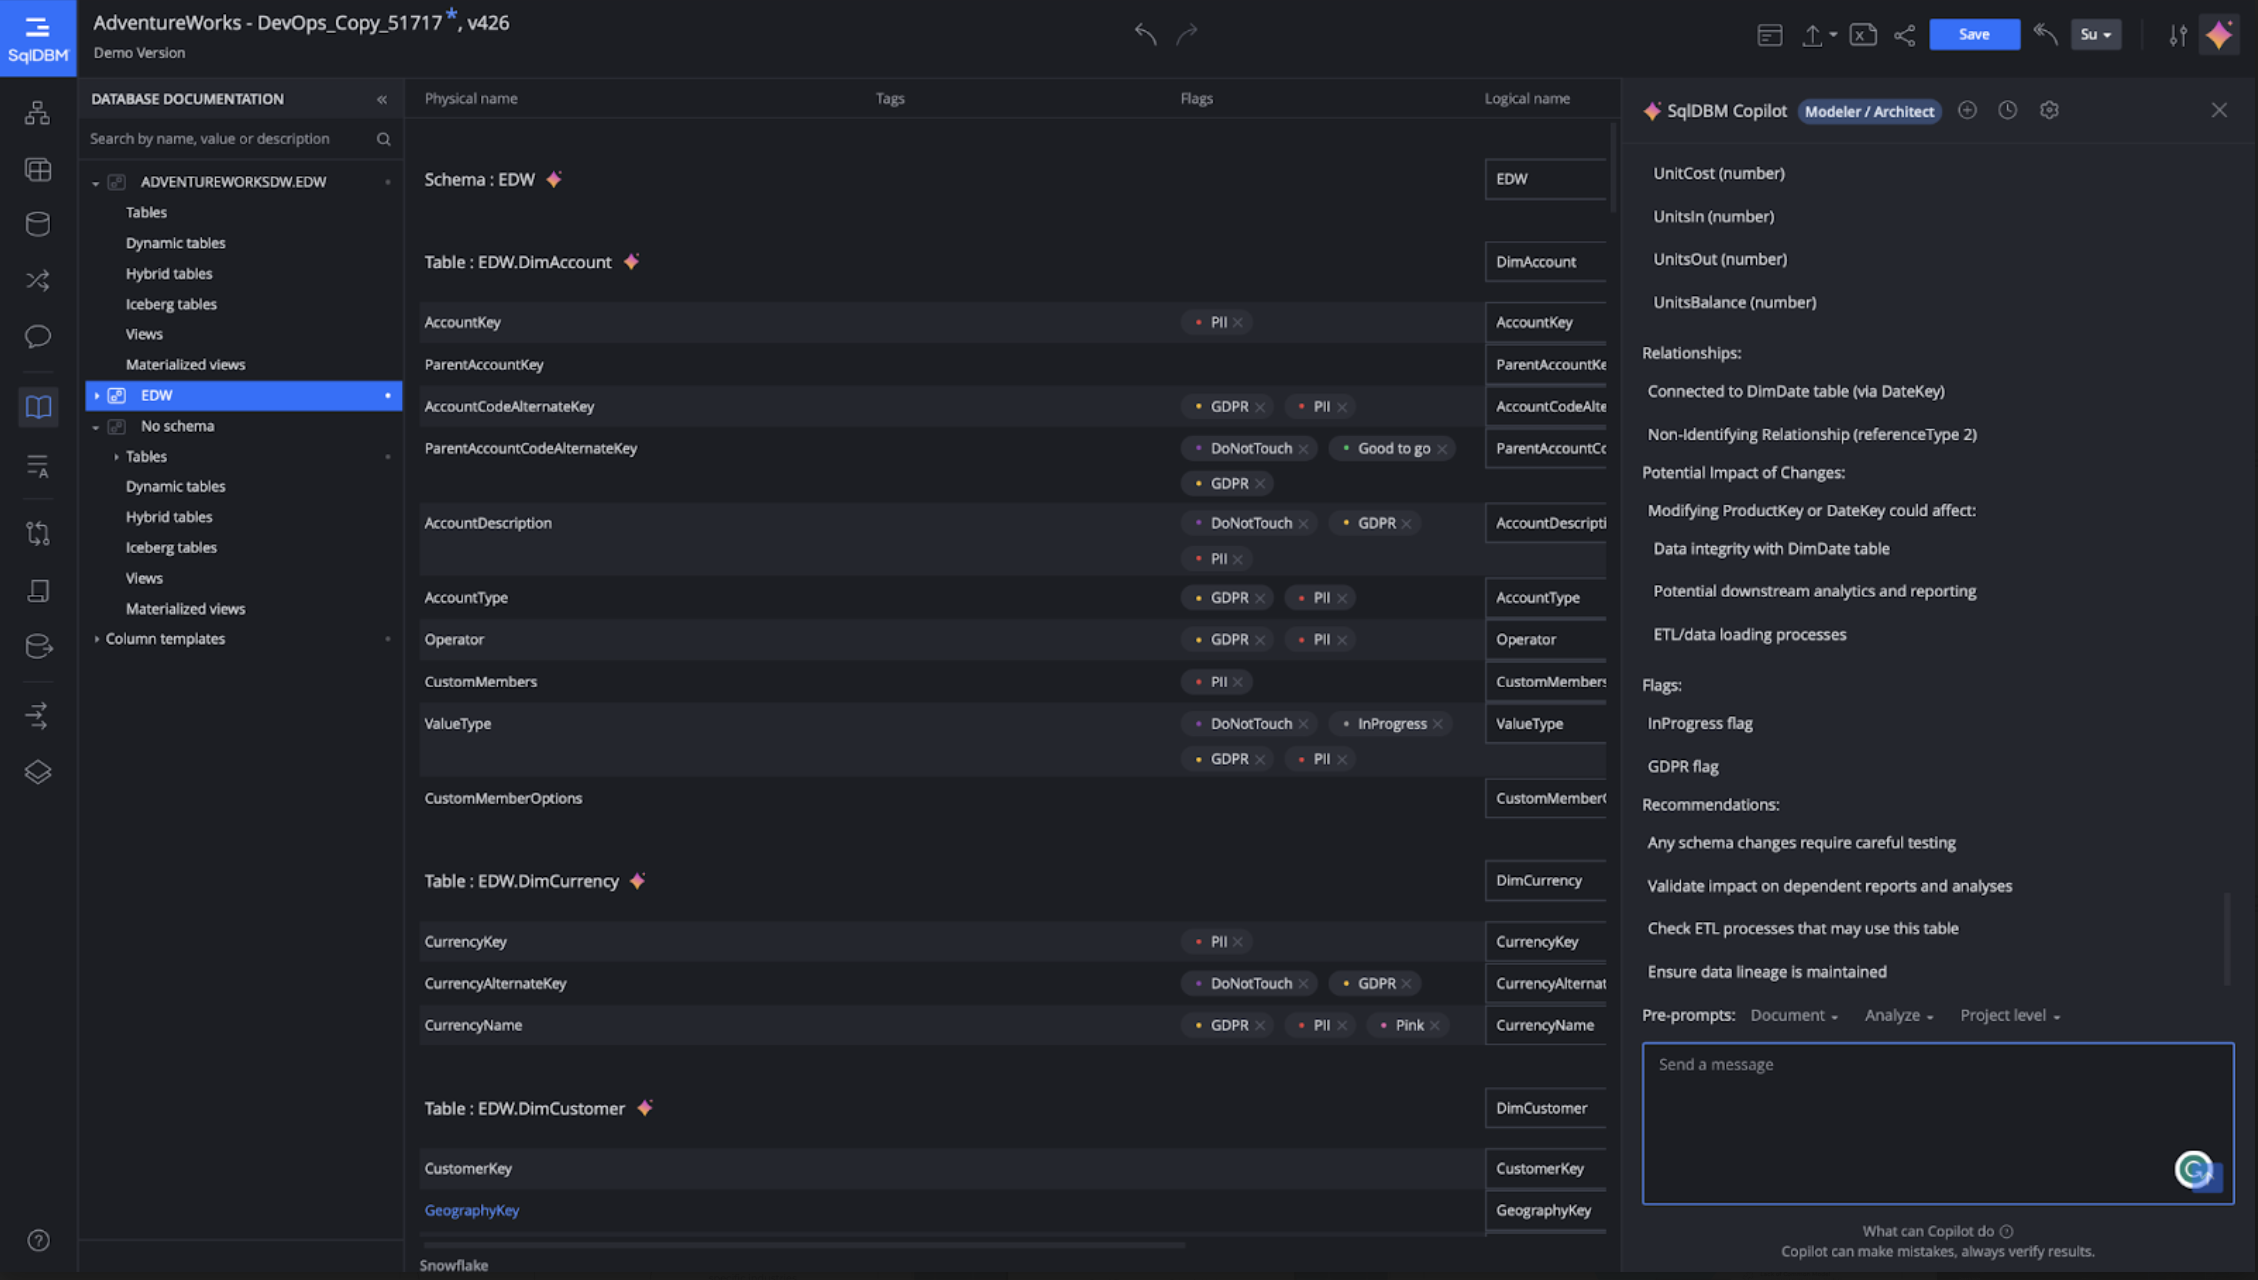2258x1280 pixels.
Task: Expand the Column templates tree node
Action: click(x=97, y=638)
